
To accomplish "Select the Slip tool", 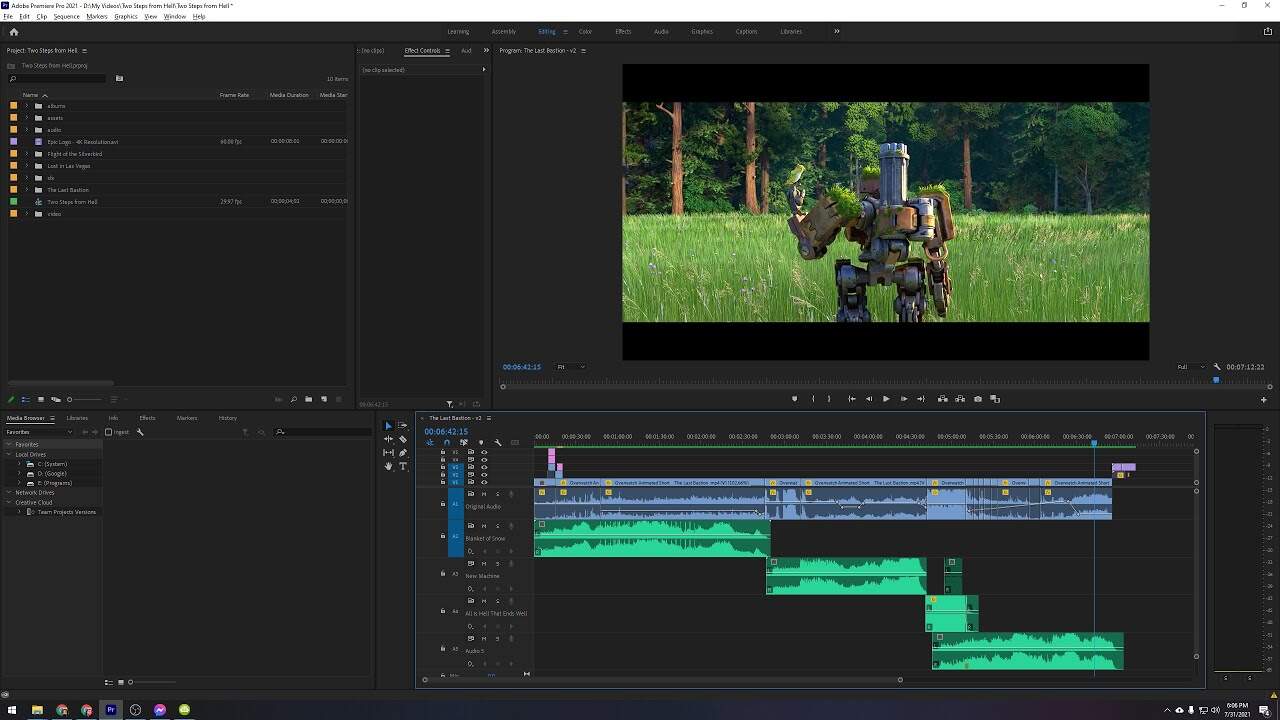I will pyautogui.click(x=389, y=452).
